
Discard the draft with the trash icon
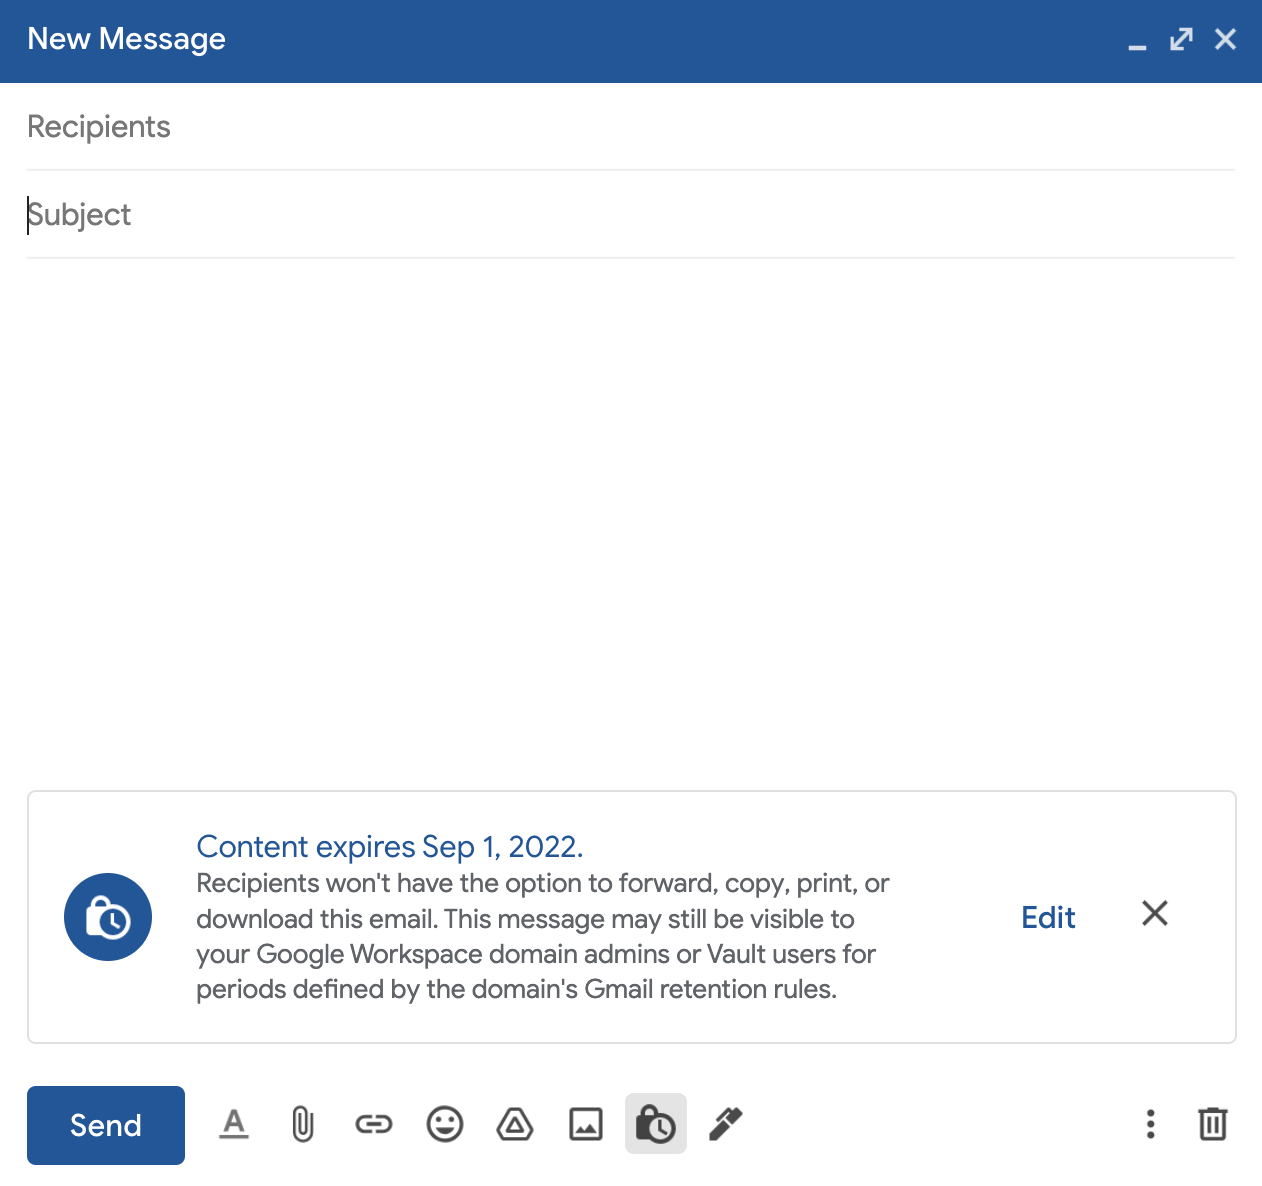click(1213, 1124)
